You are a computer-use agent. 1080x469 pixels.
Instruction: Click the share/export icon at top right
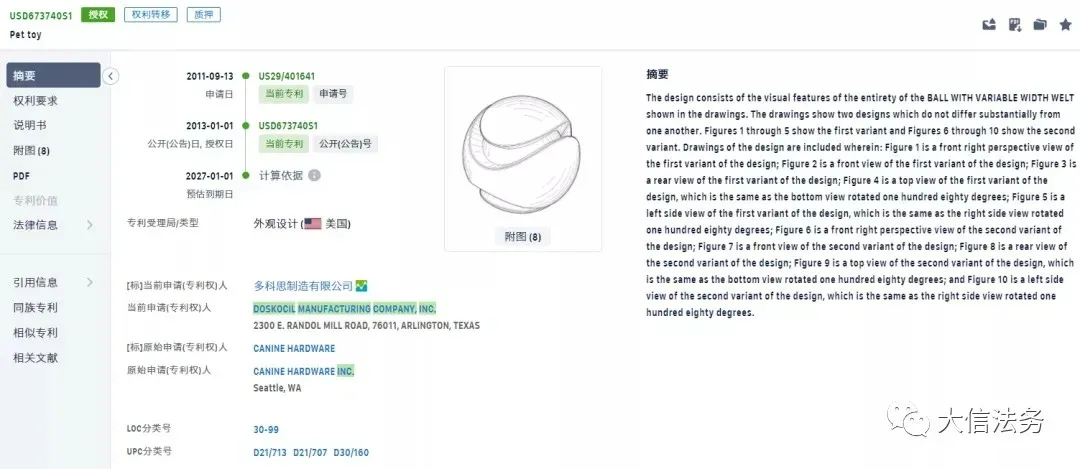pos(989,25)
